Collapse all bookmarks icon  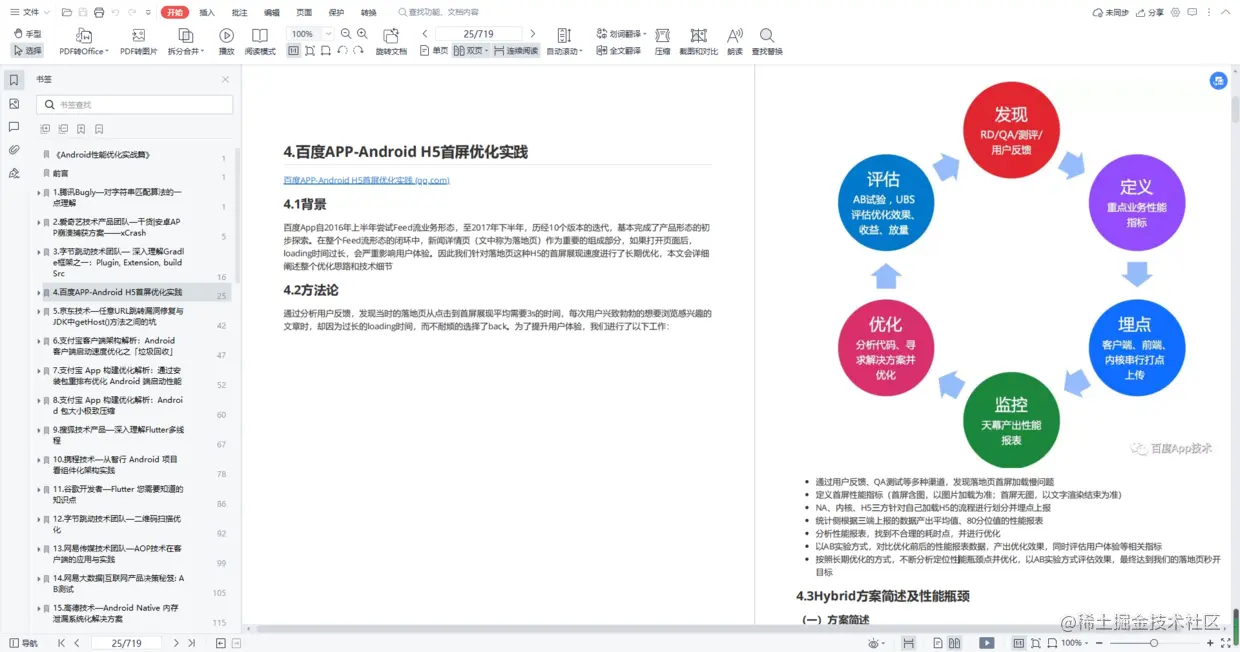click(63, 129)
